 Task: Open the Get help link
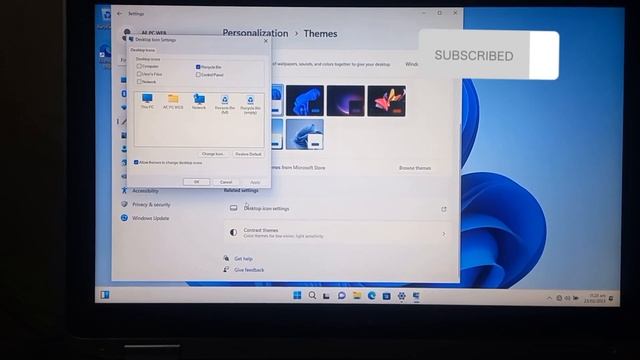[x=243, y=258]
